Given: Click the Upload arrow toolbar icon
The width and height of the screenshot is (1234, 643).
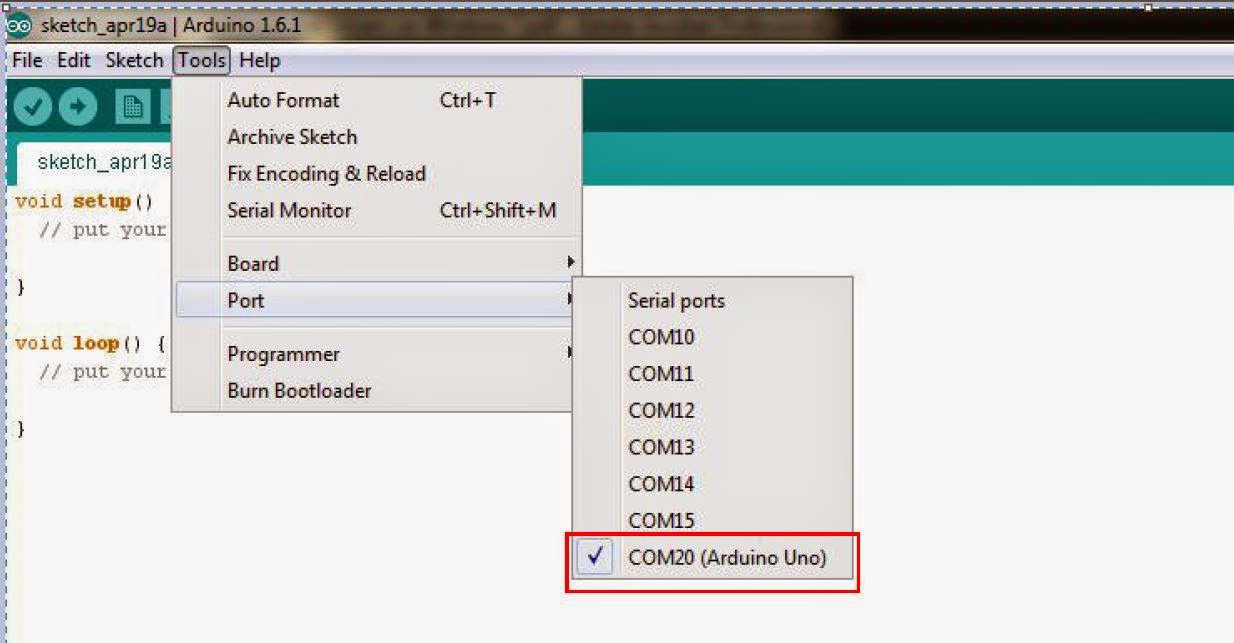Looking at the screenshot, I should pyautogui.click(x=78, y=106).
